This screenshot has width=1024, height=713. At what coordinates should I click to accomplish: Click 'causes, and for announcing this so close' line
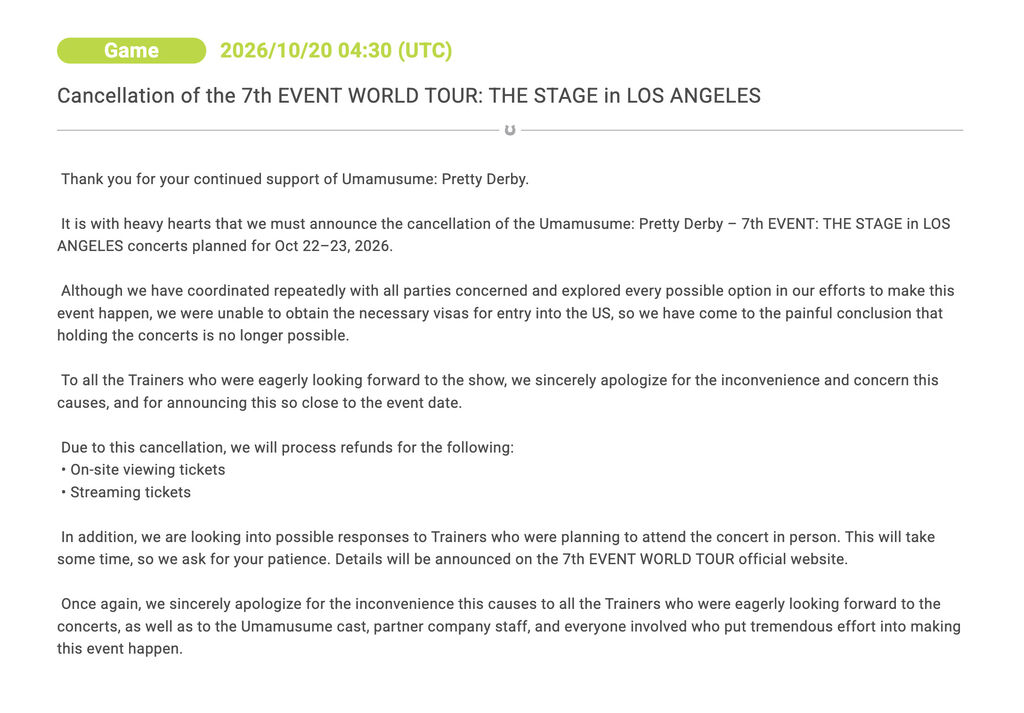point(259,402)
